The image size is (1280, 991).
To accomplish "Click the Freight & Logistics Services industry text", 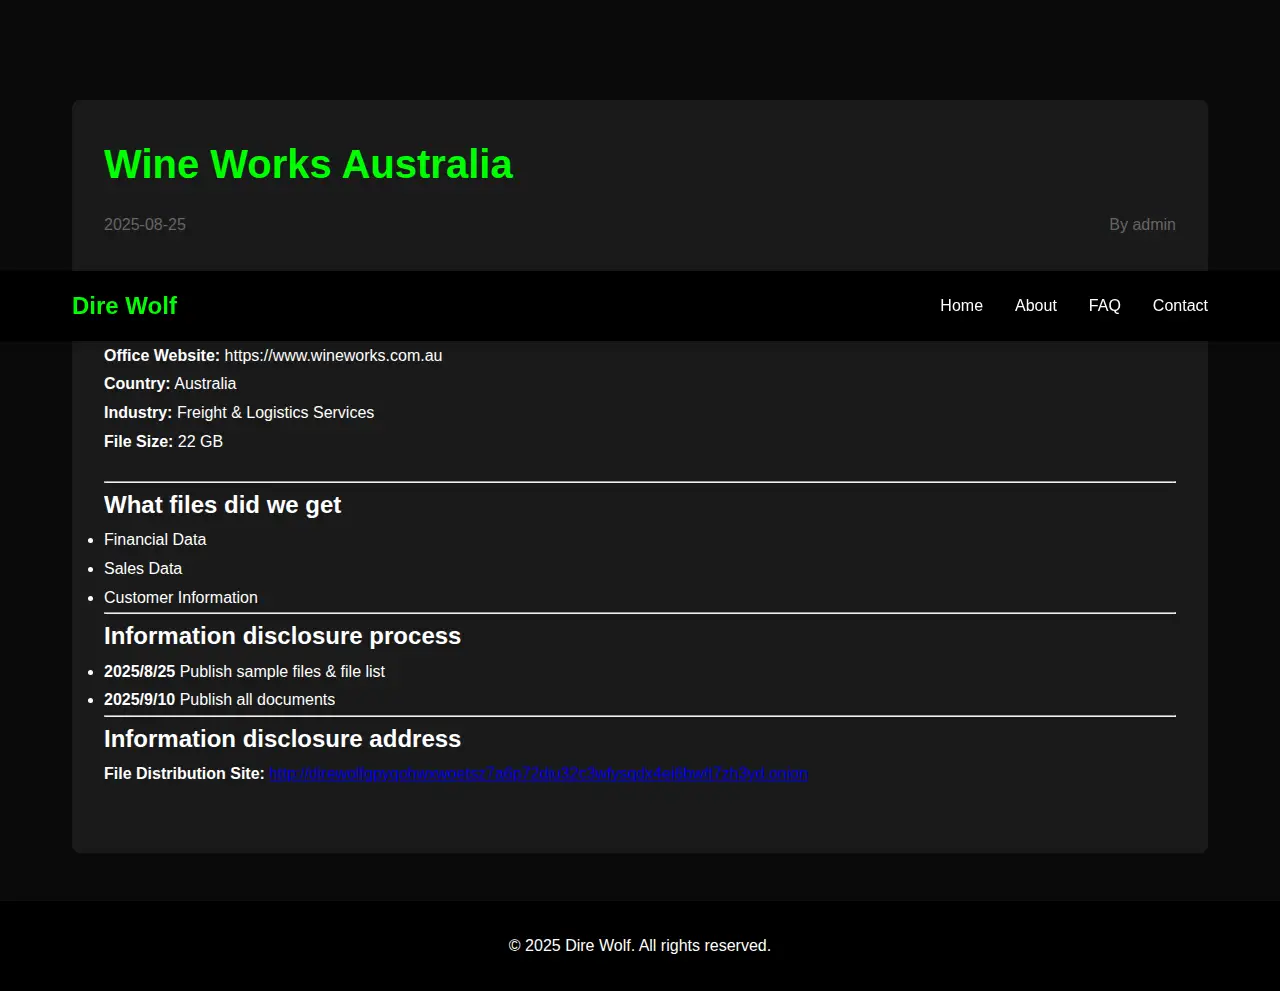I will [275, 413].
